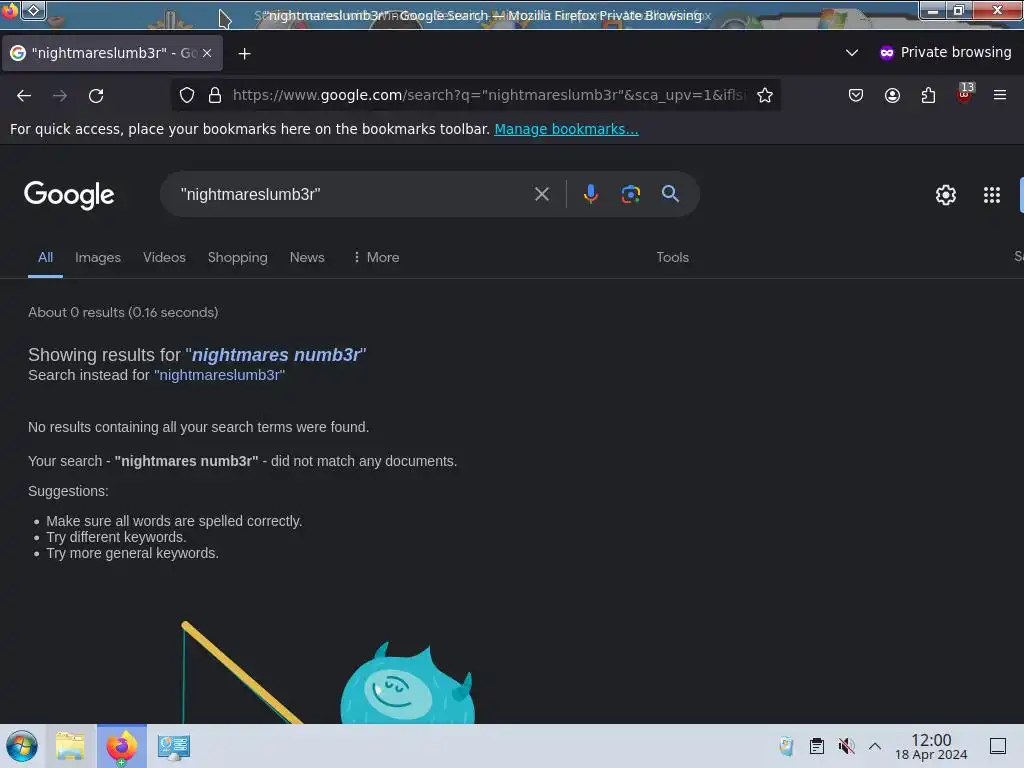The height and width of the screenshot is (768, 1024).
Task: Close the "nightmareslumb3r" tab
Action: coord(207,53)
